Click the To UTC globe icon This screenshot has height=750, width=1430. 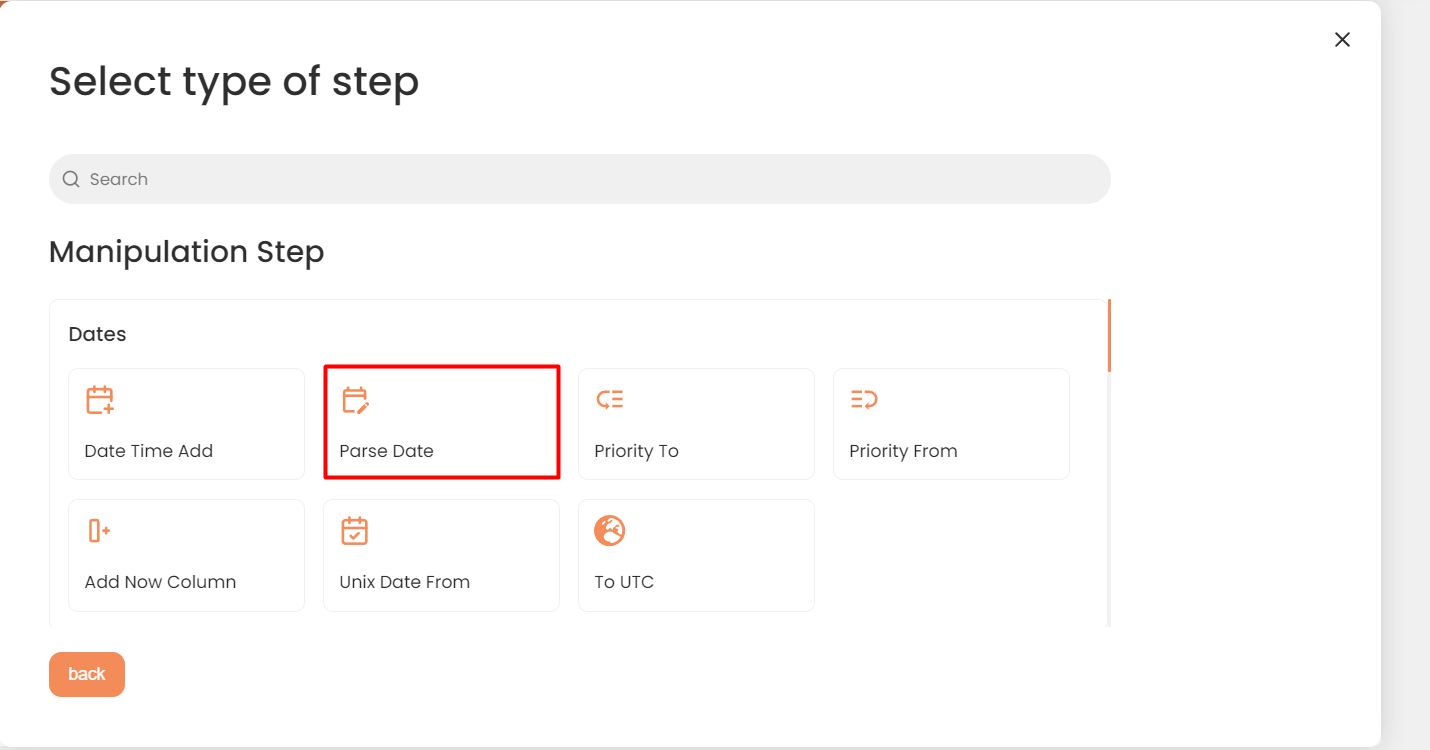pos(610,531)
